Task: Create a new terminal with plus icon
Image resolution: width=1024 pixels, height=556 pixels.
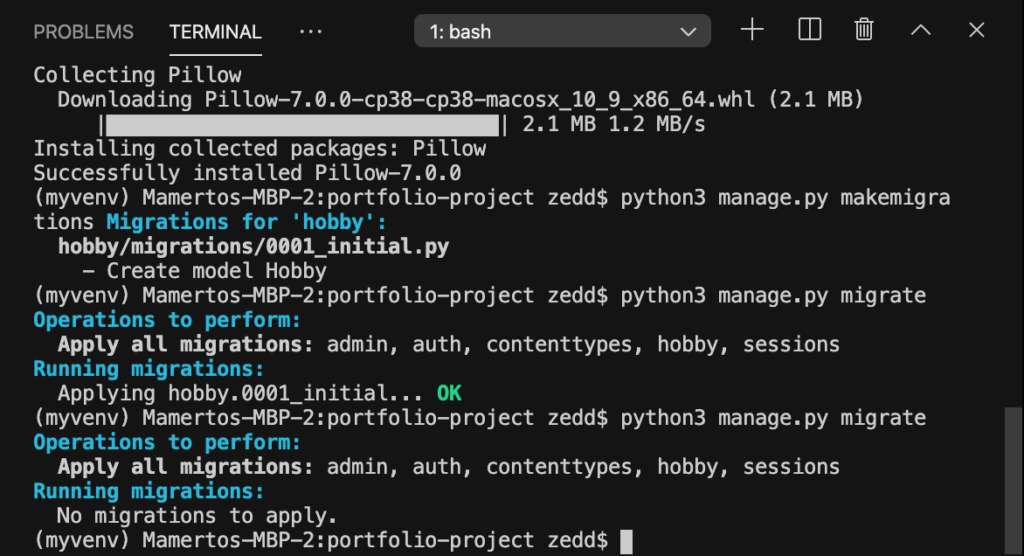Action: 752,30
